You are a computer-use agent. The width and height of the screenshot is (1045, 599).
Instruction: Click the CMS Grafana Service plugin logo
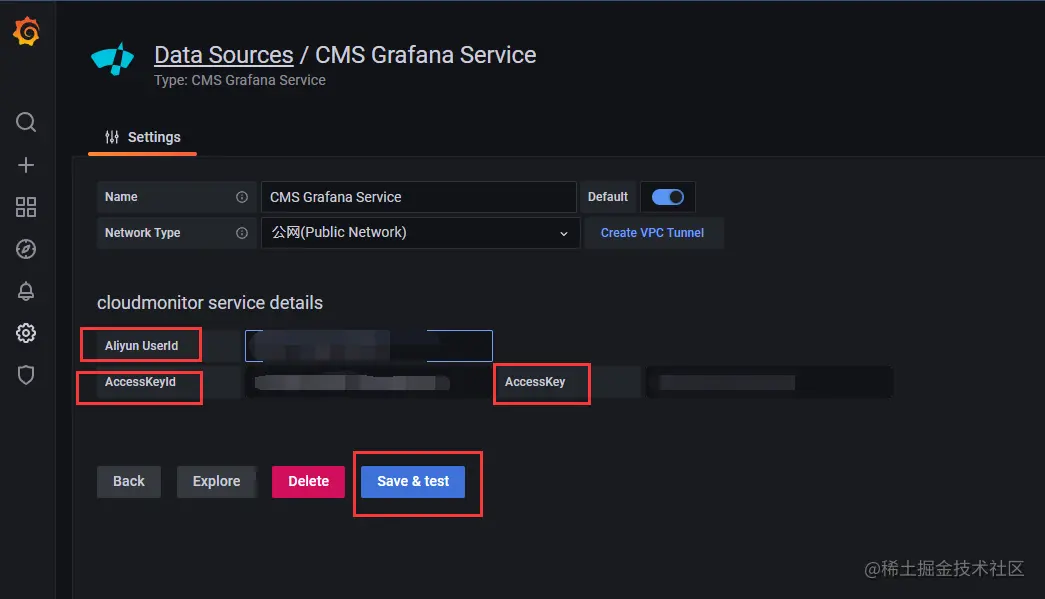(x=113, y=59)
